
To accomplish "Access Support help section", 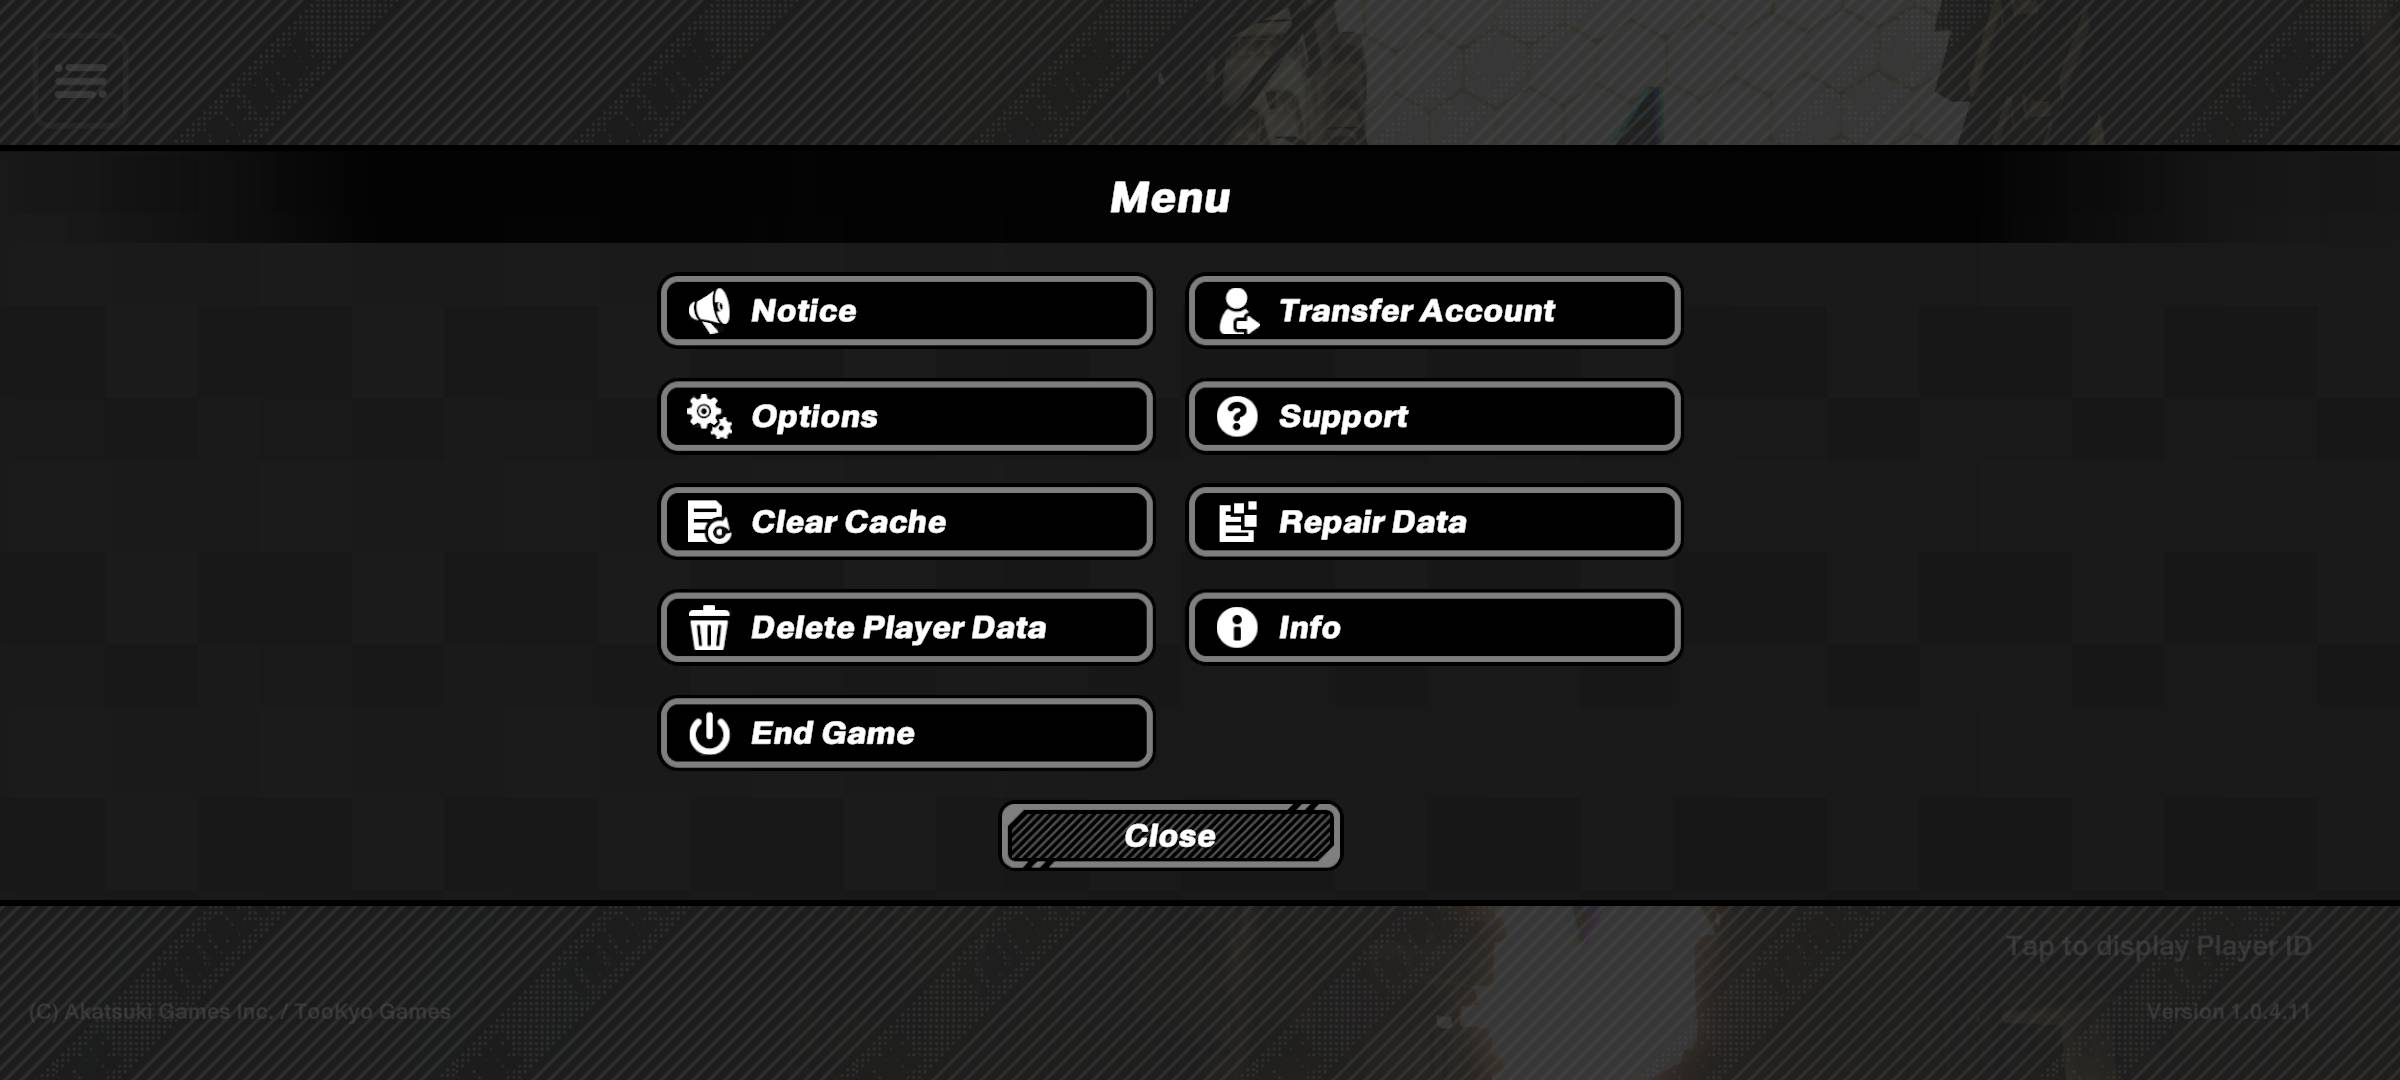I will point(1434,415).
